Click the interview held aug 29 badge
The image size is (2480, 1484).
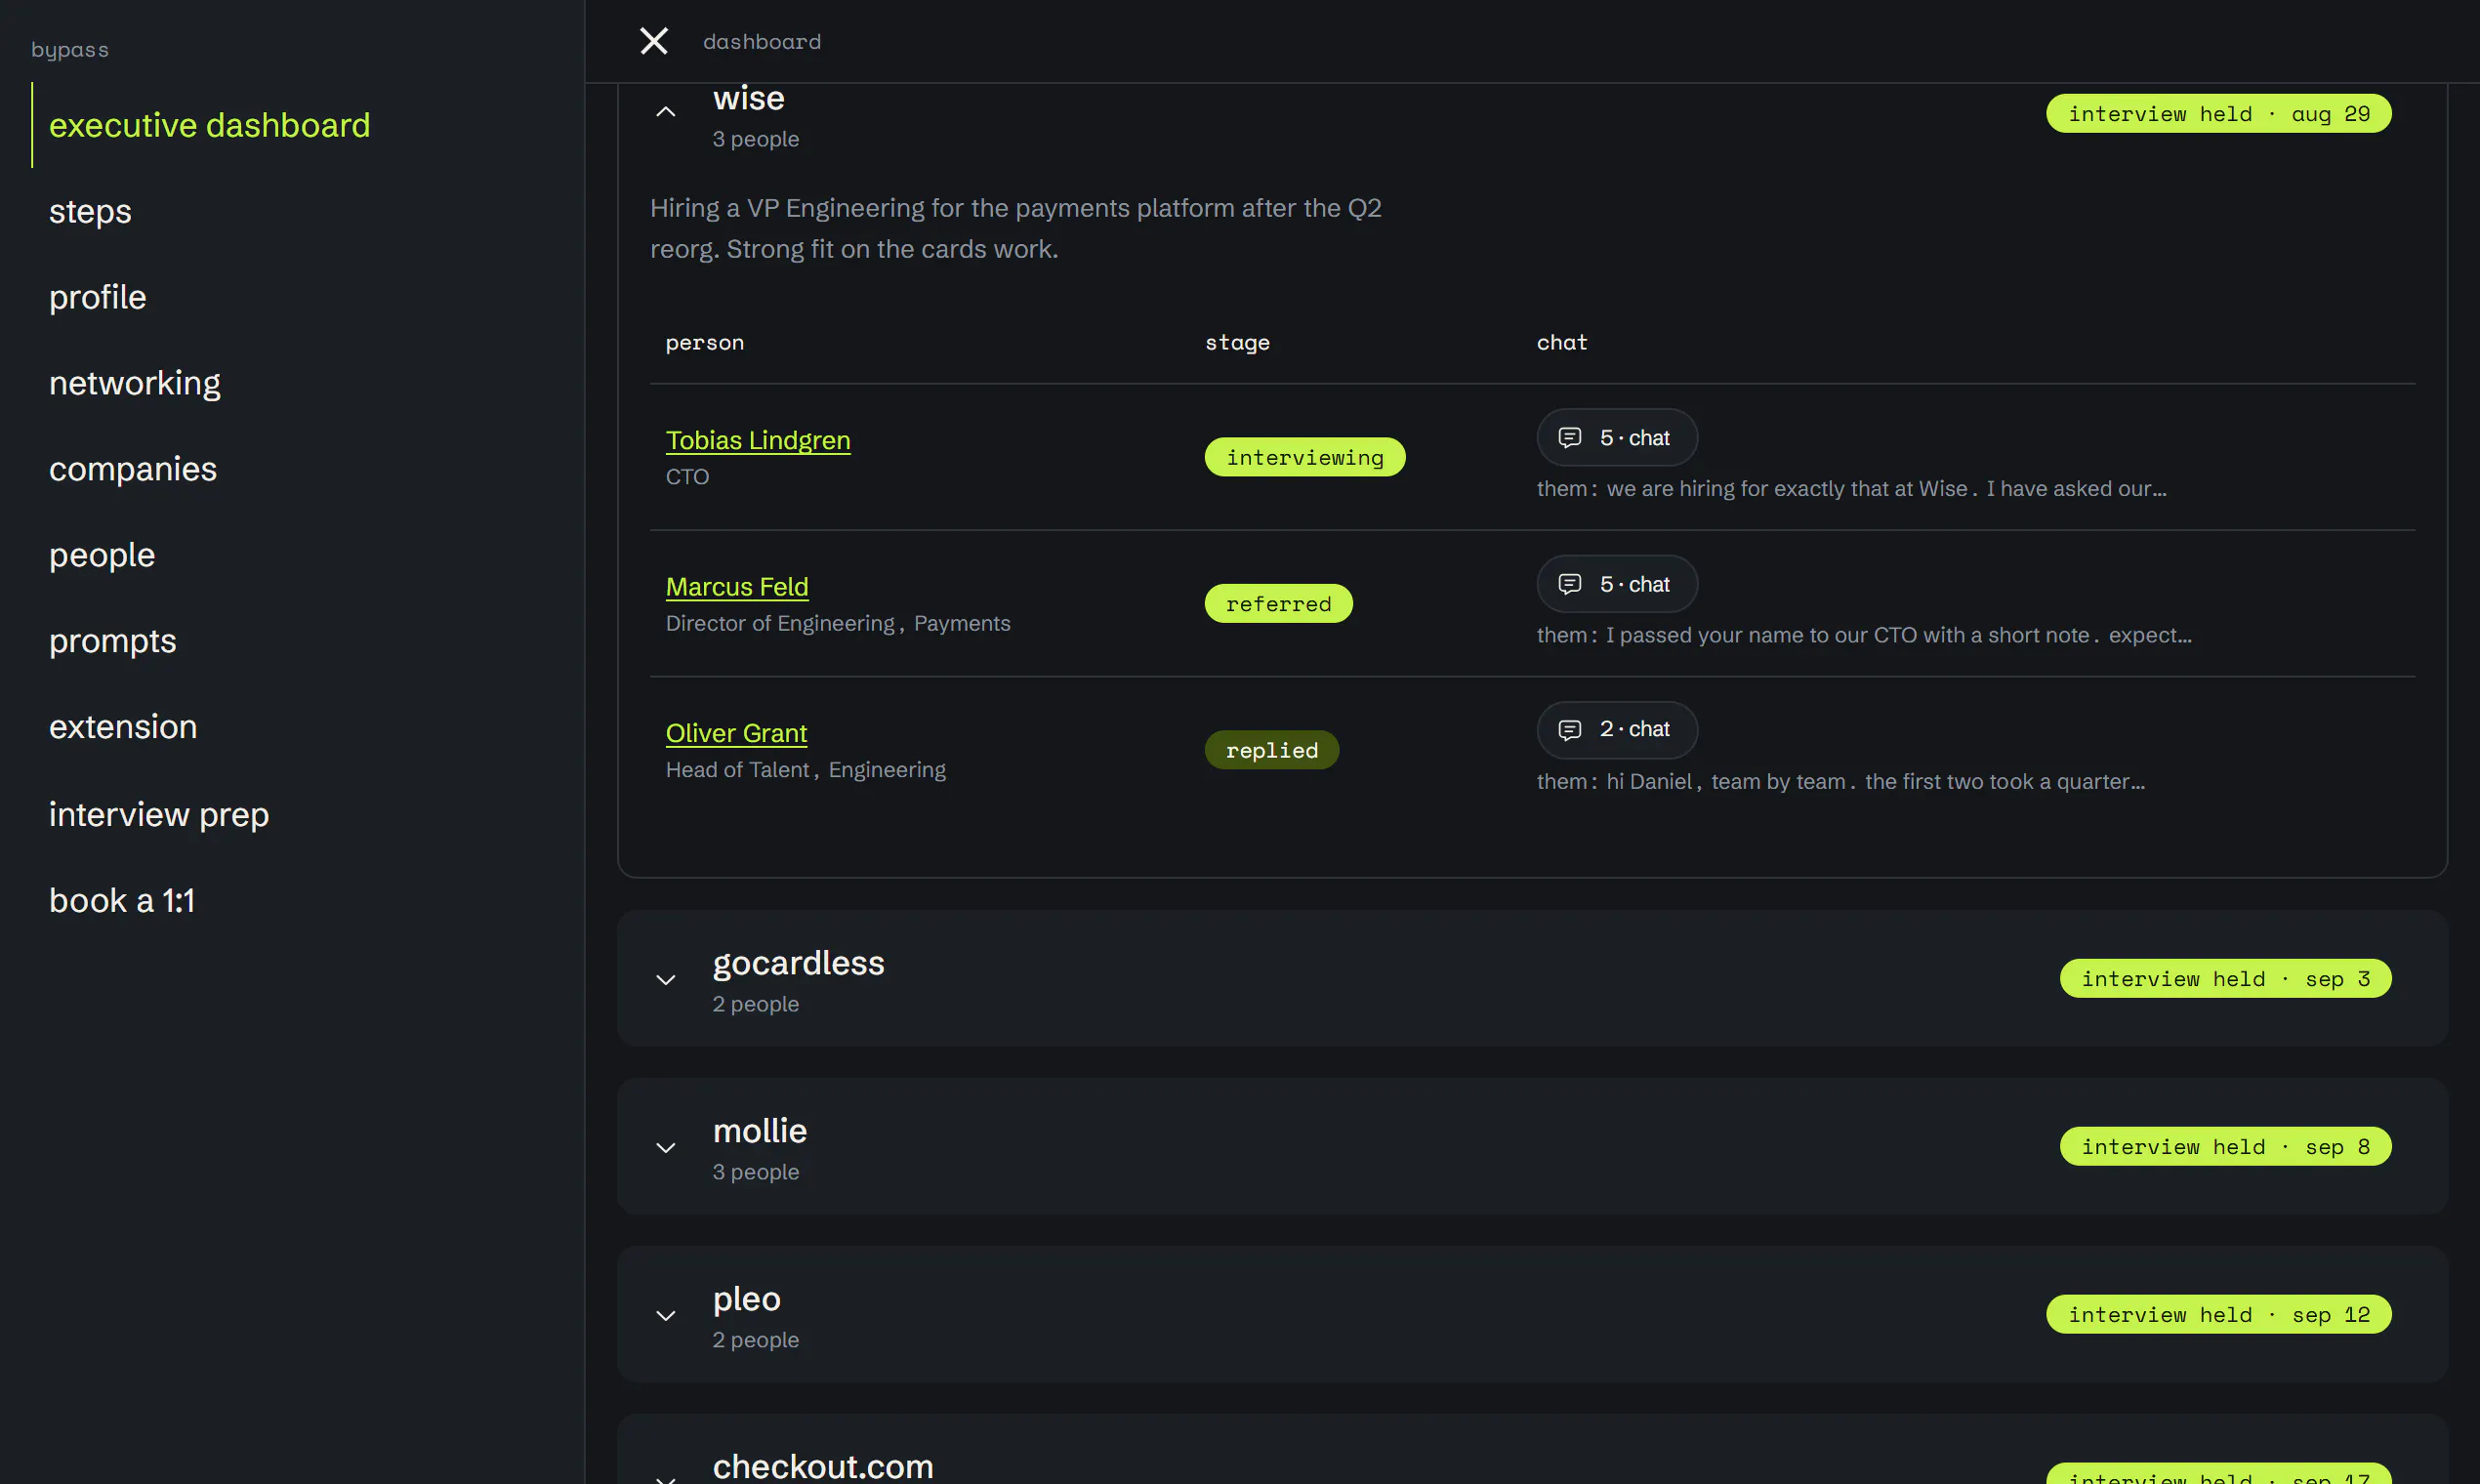[x=2219, y=114]
